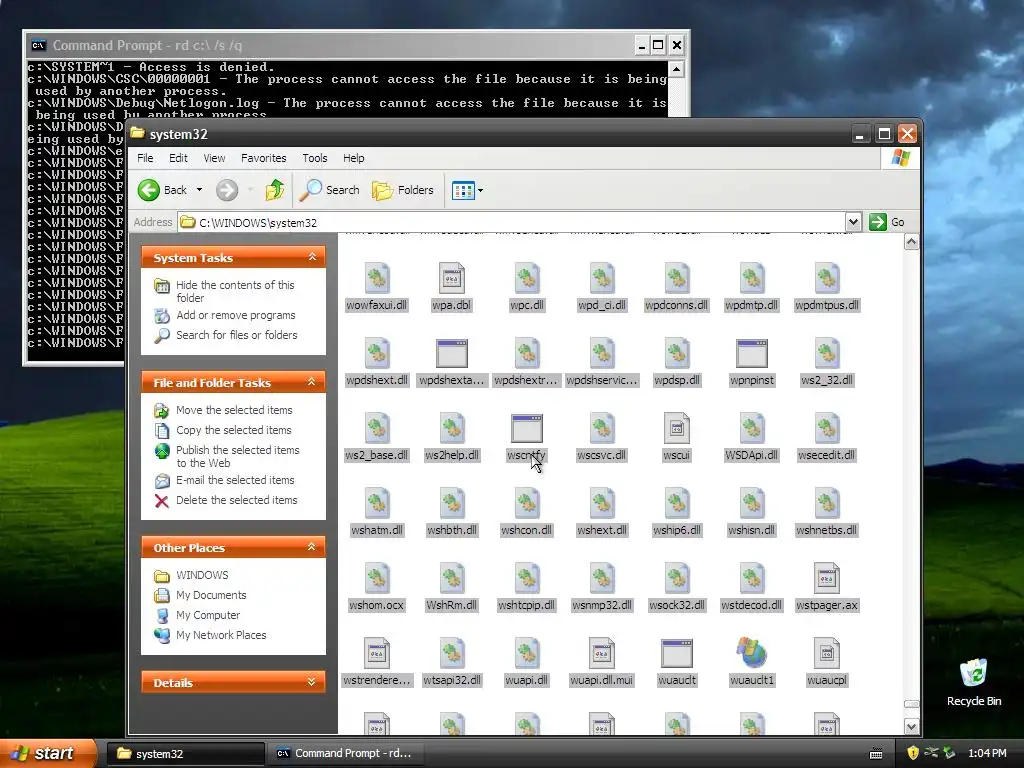The height and width of the screenshot is (768, 1024).
Task: Select the ws2help.dll file icon
Action: (x=452, y=428)
